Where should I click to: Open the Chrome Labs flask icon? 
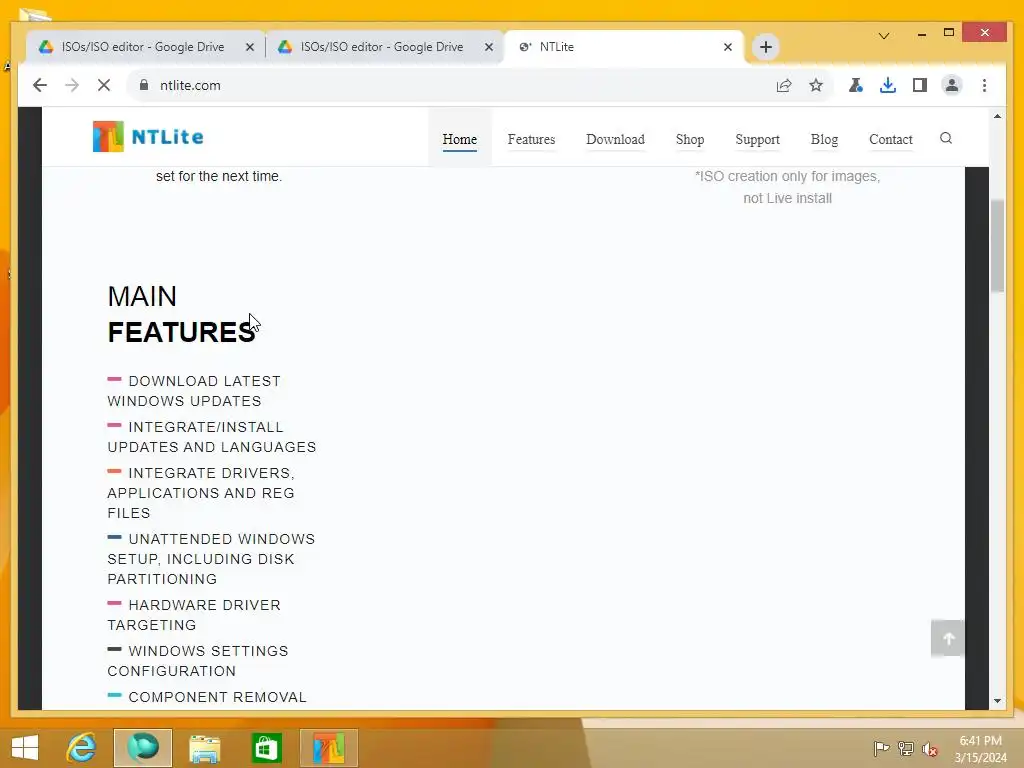pos(856,85)
